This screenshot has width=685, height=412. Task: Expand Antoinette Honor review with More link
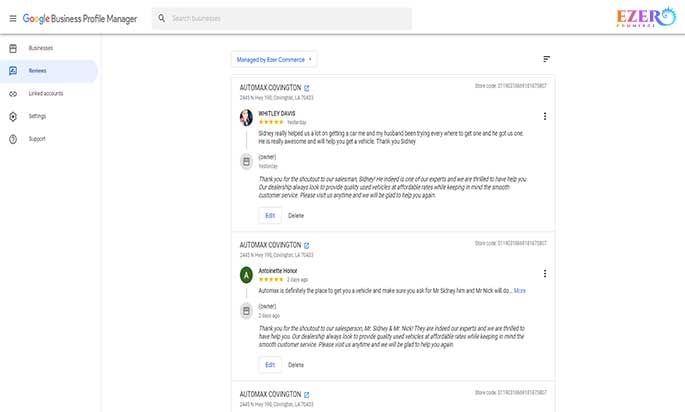[520, 291]
